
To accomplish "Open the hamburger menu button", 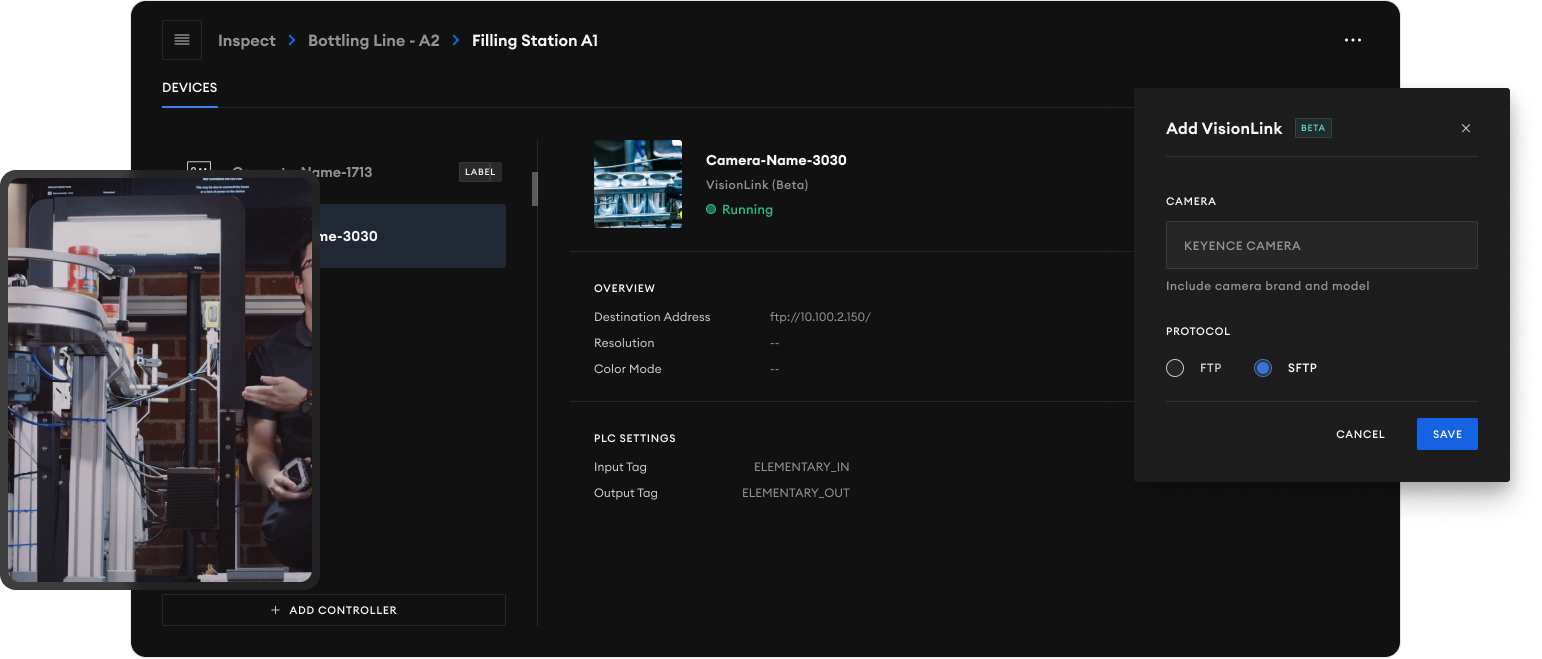I will pos(182,40).
